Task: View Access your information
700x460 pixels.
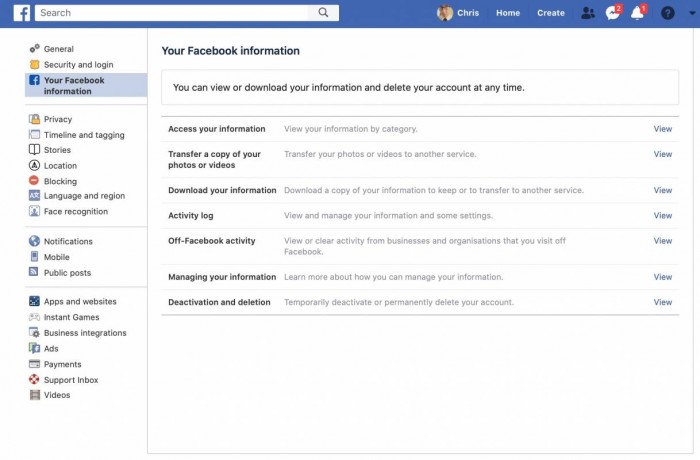Action: [662, 129]
